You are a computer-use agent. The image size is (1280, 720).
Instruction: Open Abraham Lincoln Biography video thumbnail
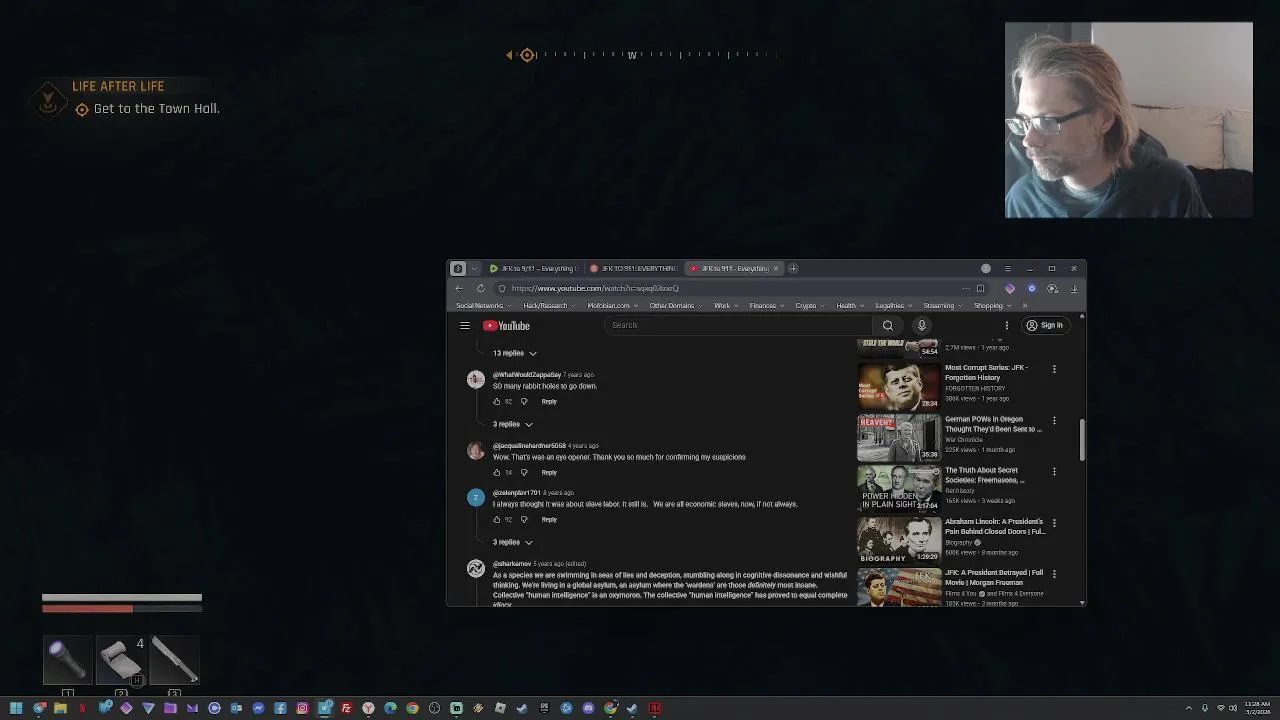[899, 540]
